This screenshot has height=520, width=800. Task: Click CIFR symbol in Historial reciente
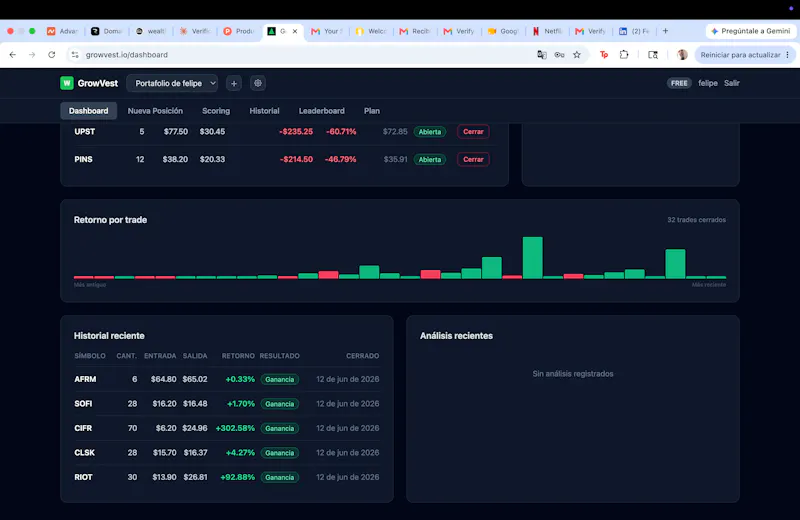pos(83,428)
